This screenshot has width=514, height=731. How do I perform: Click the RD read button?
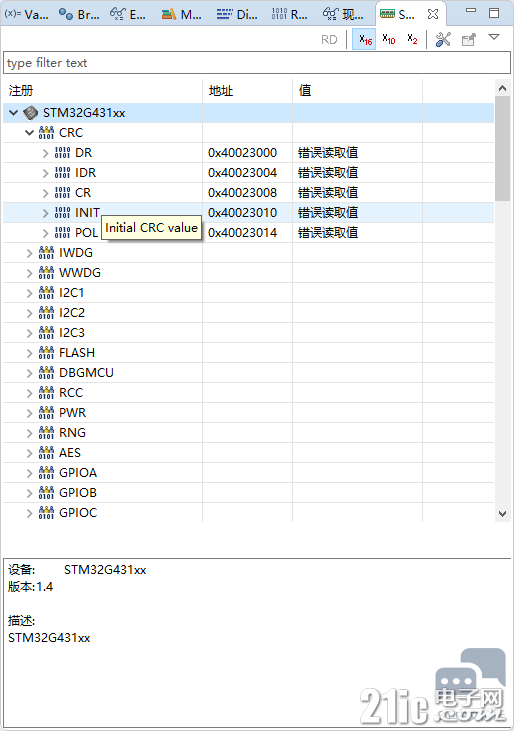tap(329, 40)
